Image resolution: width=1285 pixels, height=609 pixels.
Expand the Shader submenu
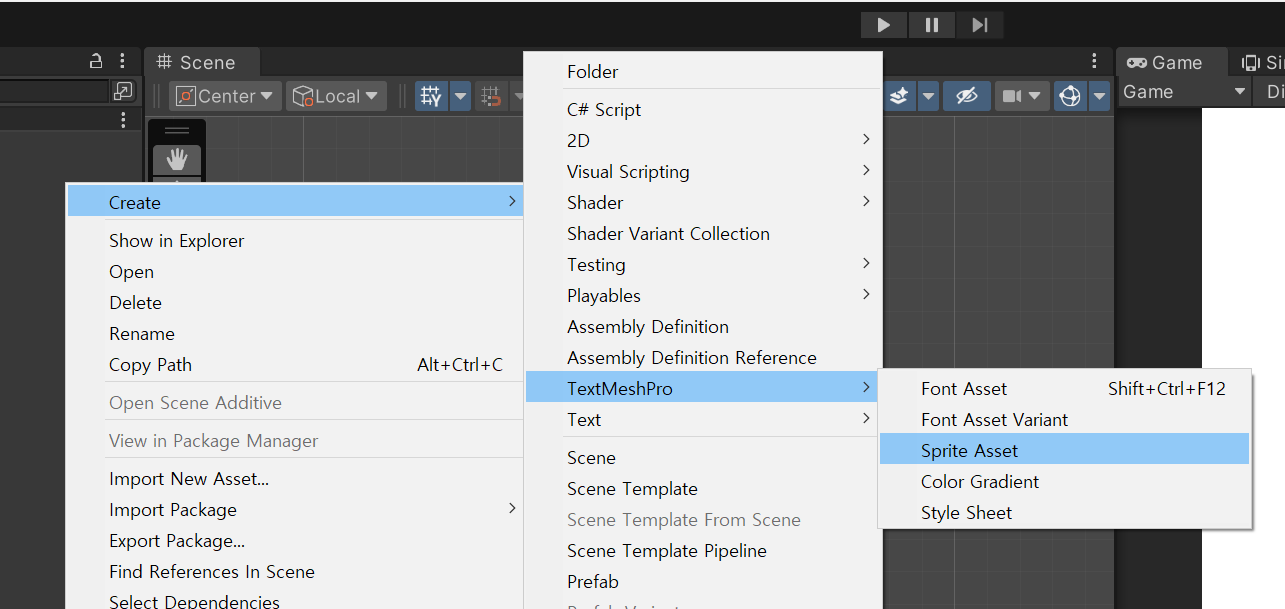(704, 202)
